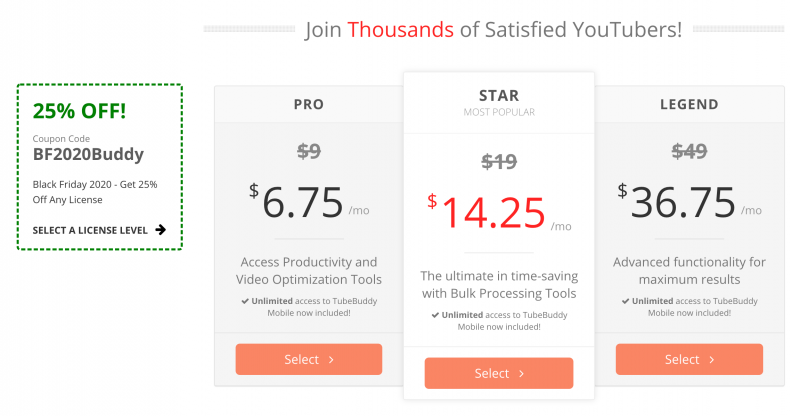The height and width of the screenshot is (416, 800).
Task: Click the chevron on the STAR Select button
Action: 521,374
